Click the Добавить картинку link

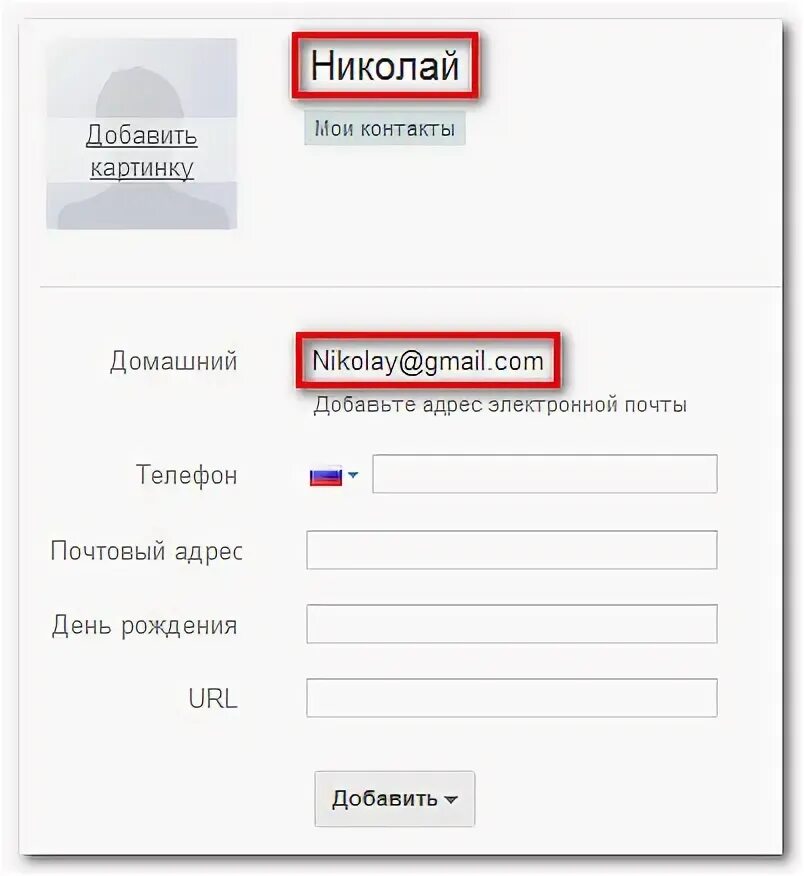(141, 151)
